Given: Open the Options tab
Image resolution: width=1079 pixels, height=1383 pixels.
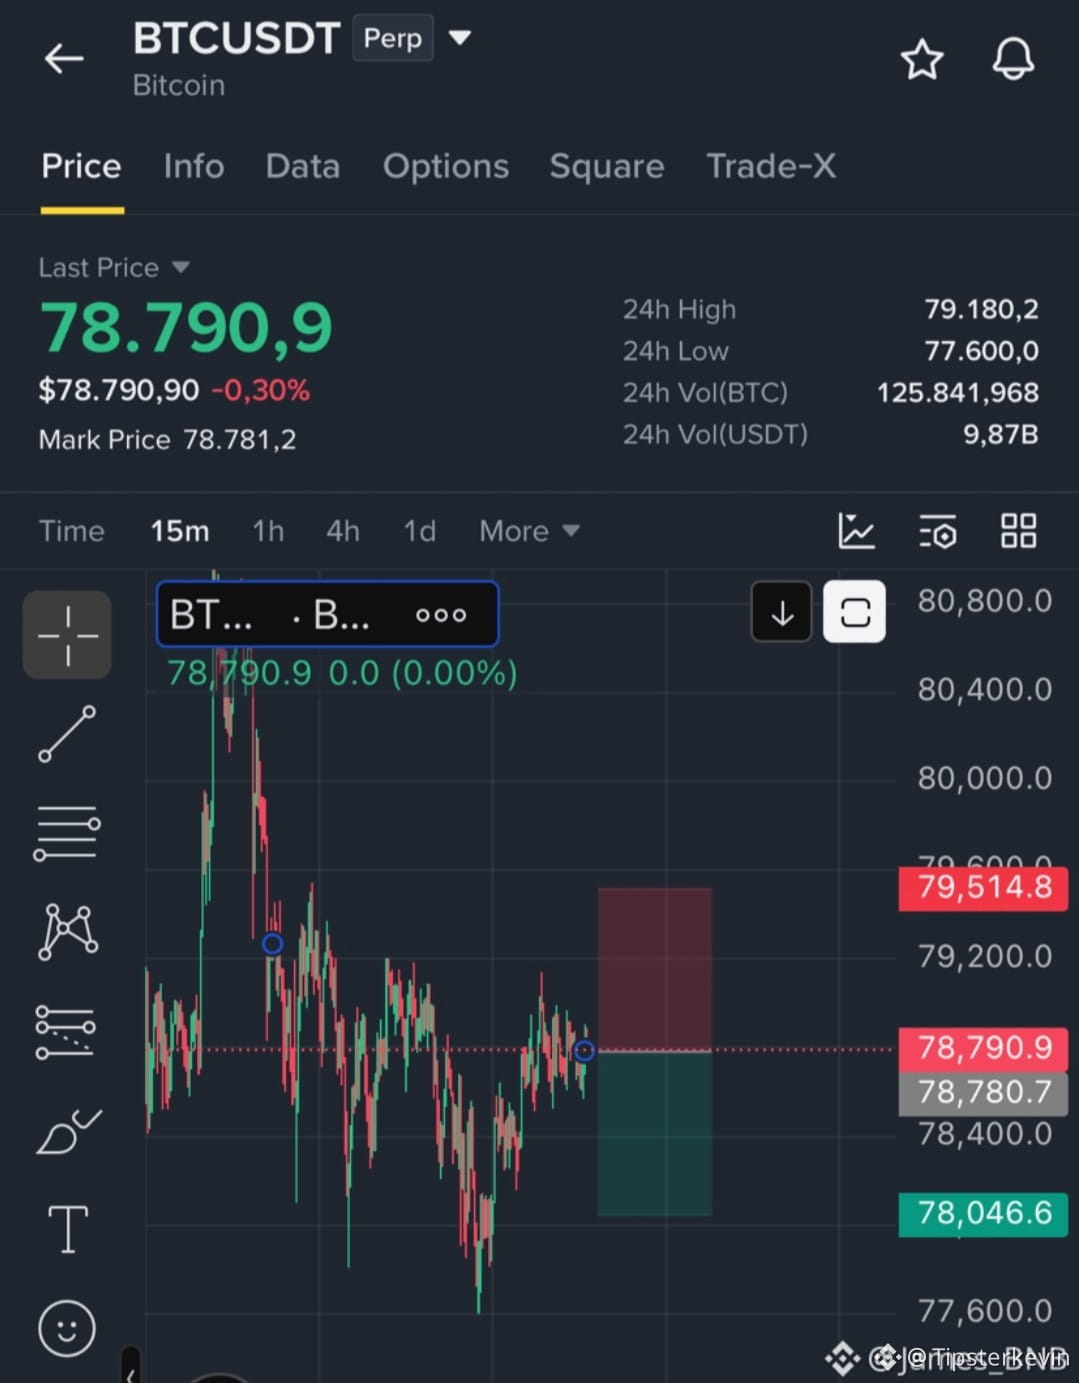Looking at the screenshot, I should 446,166.
